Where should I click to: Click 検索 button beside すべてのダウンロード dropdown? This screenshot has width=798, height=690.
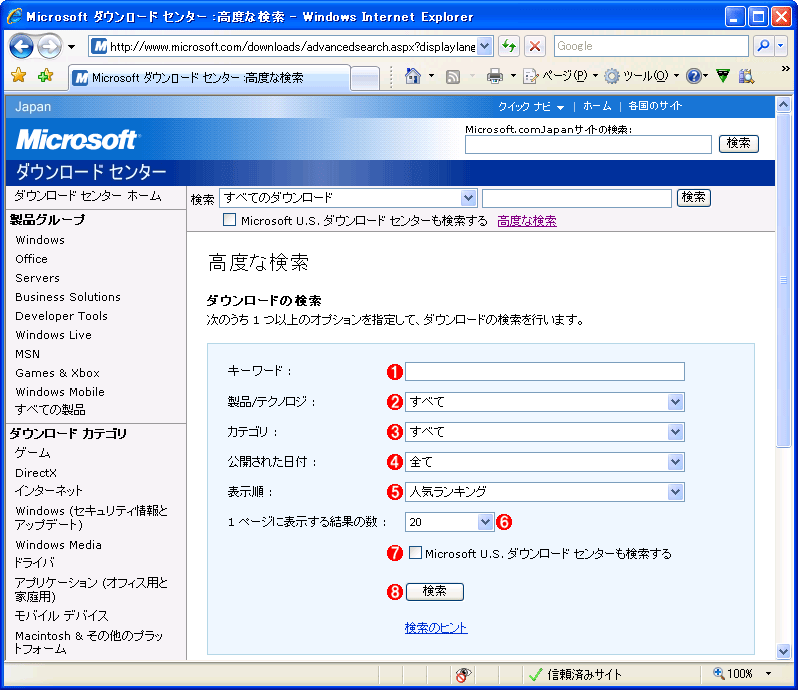click(694, 197)
